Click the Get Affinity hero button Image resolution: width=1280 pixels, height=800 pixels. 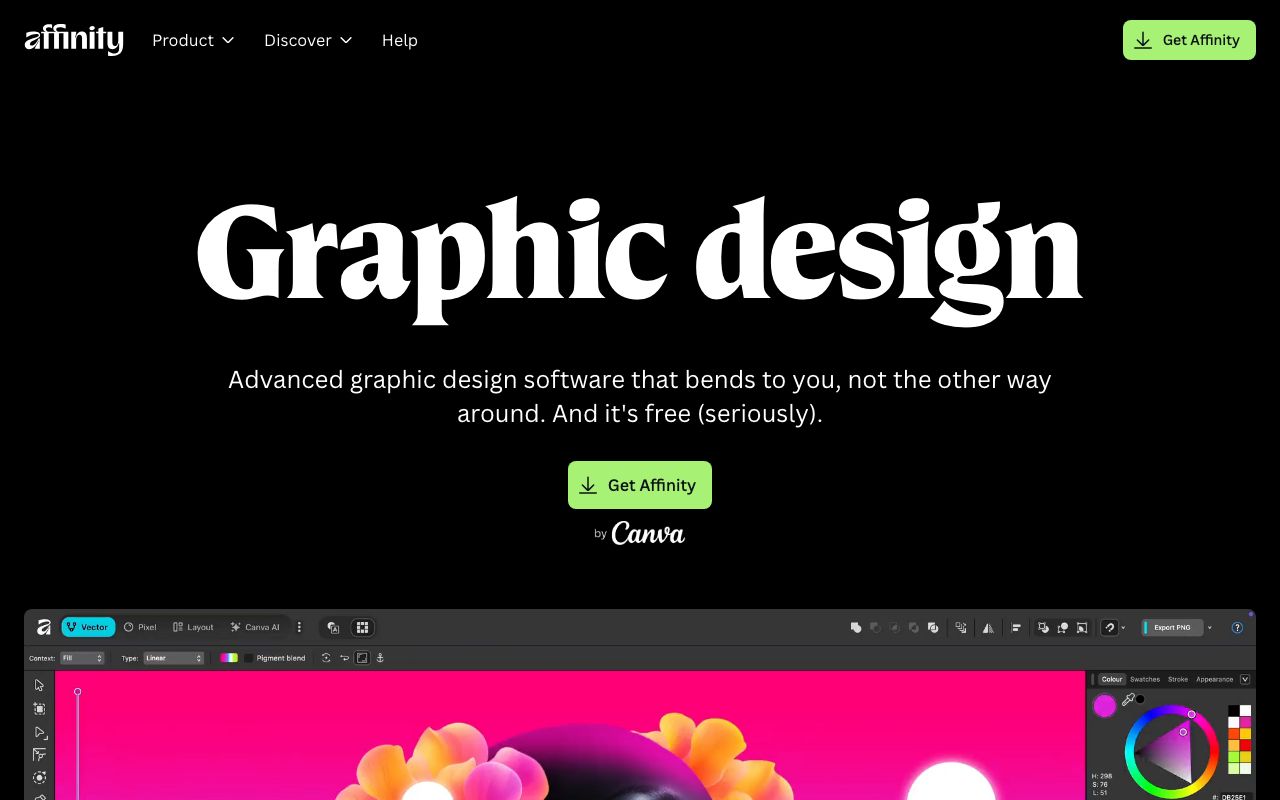tap(640, 485)
